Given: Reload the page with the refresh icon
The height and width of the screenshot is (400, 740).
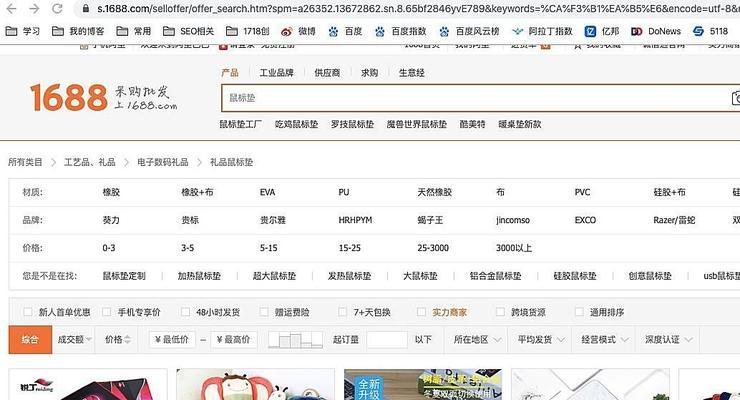Looking at the screenshot, I should [x=57, y=8].
